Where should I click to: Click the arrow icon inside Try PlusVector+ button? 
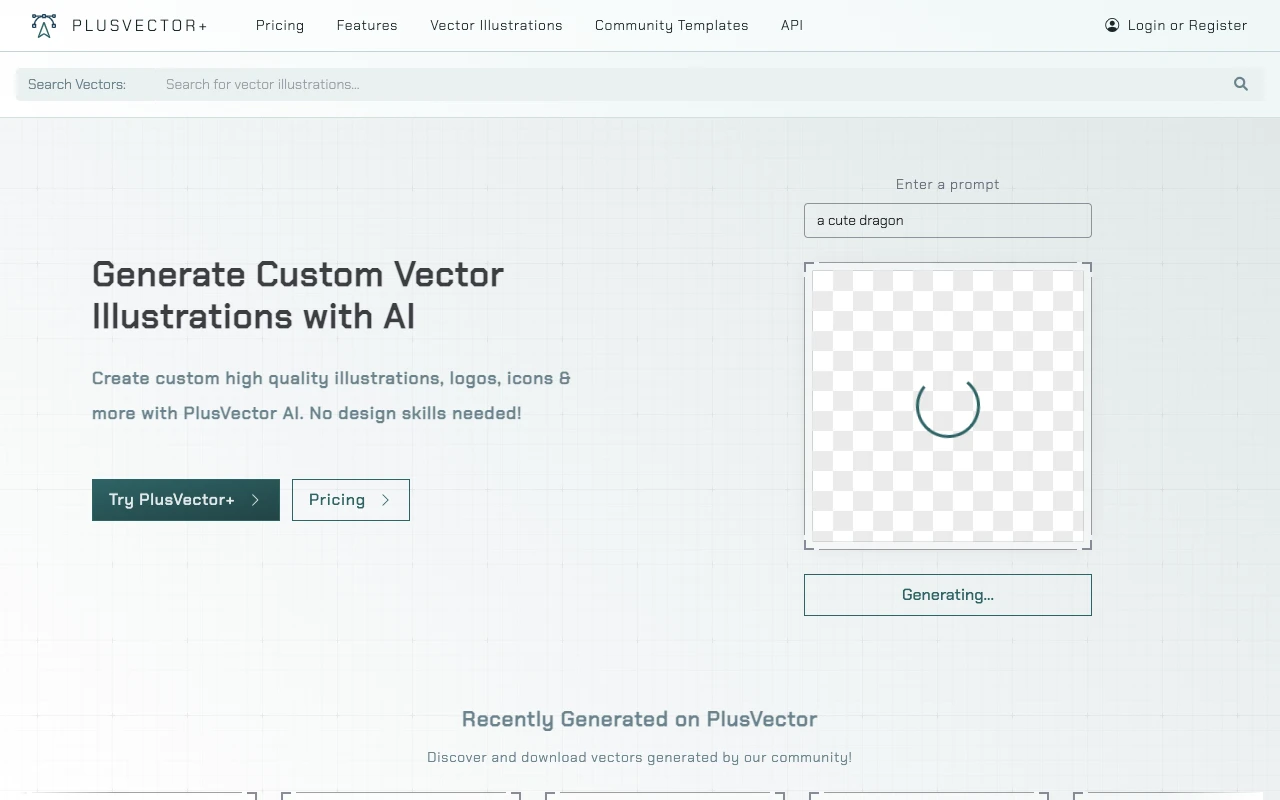[253, 500]
